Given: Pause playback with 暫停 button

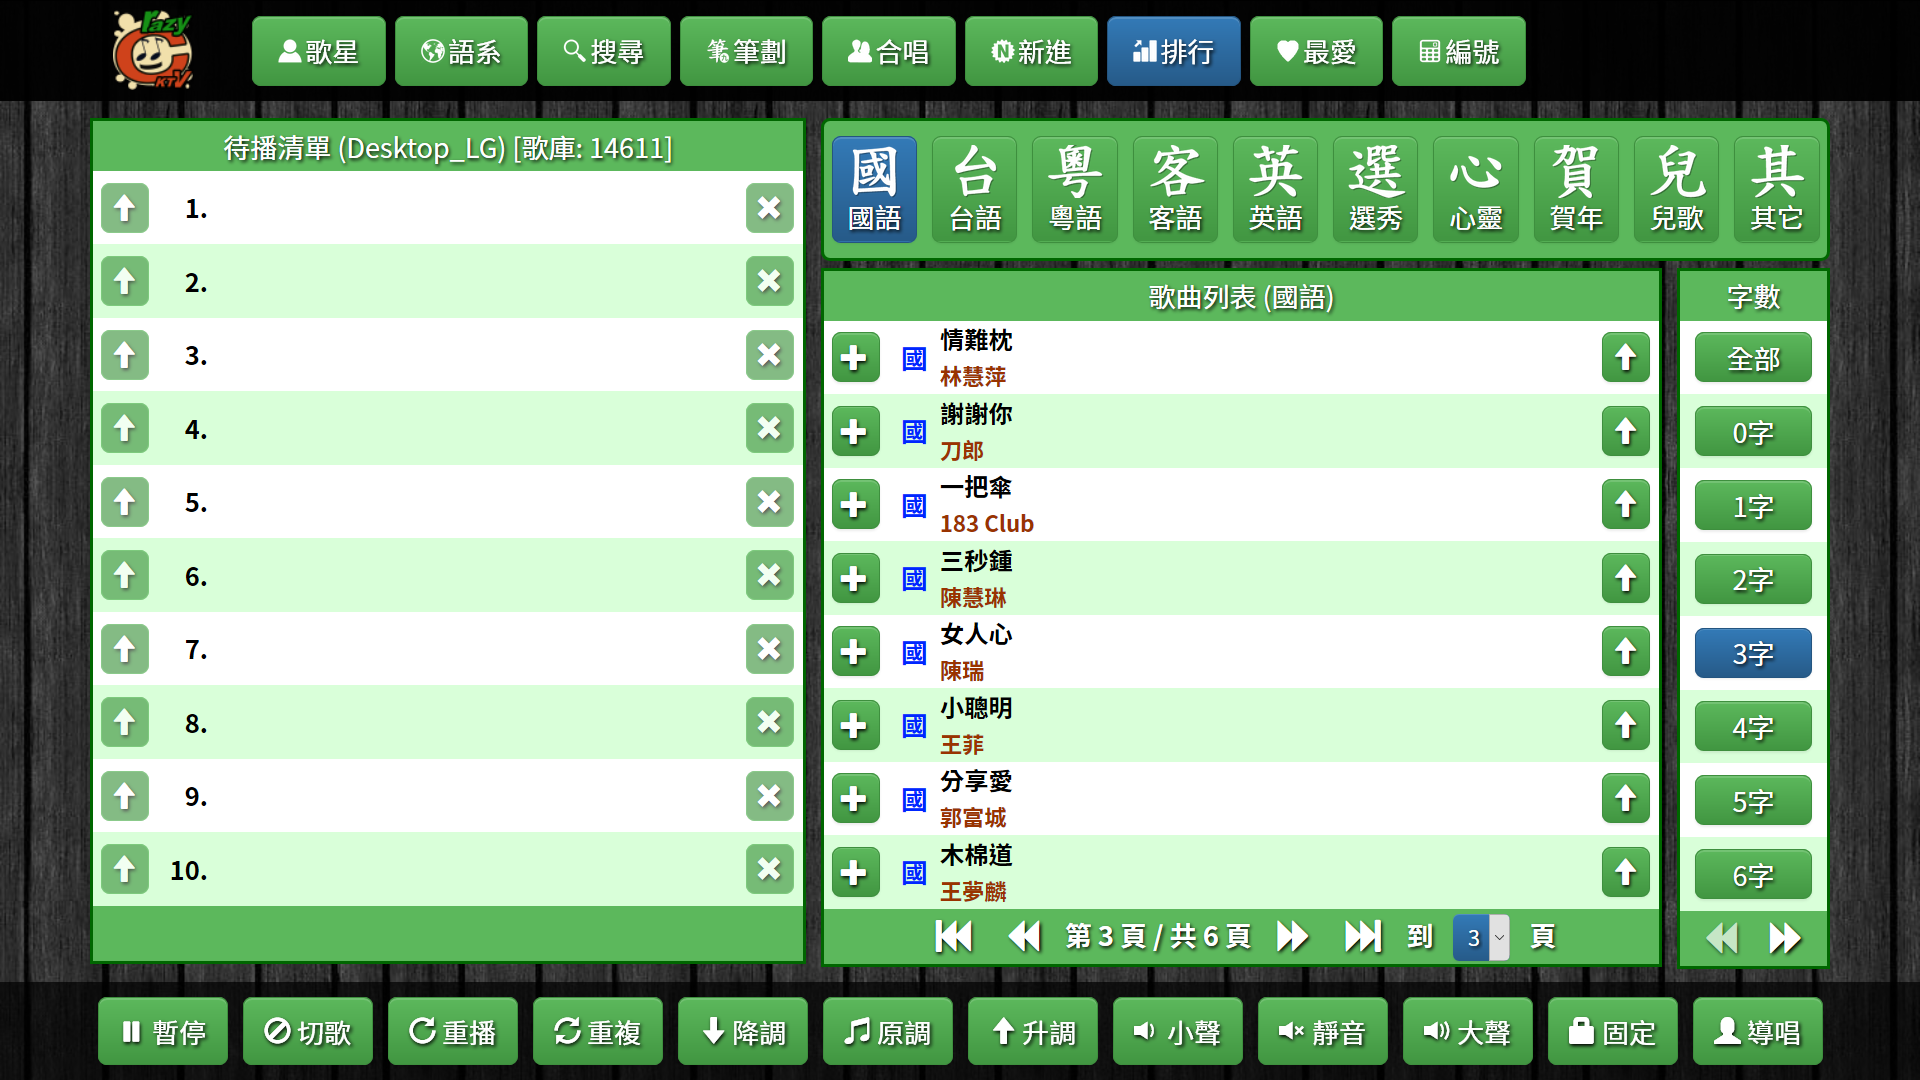Looking at the screenshot, I should click(x=163, y=1032).
